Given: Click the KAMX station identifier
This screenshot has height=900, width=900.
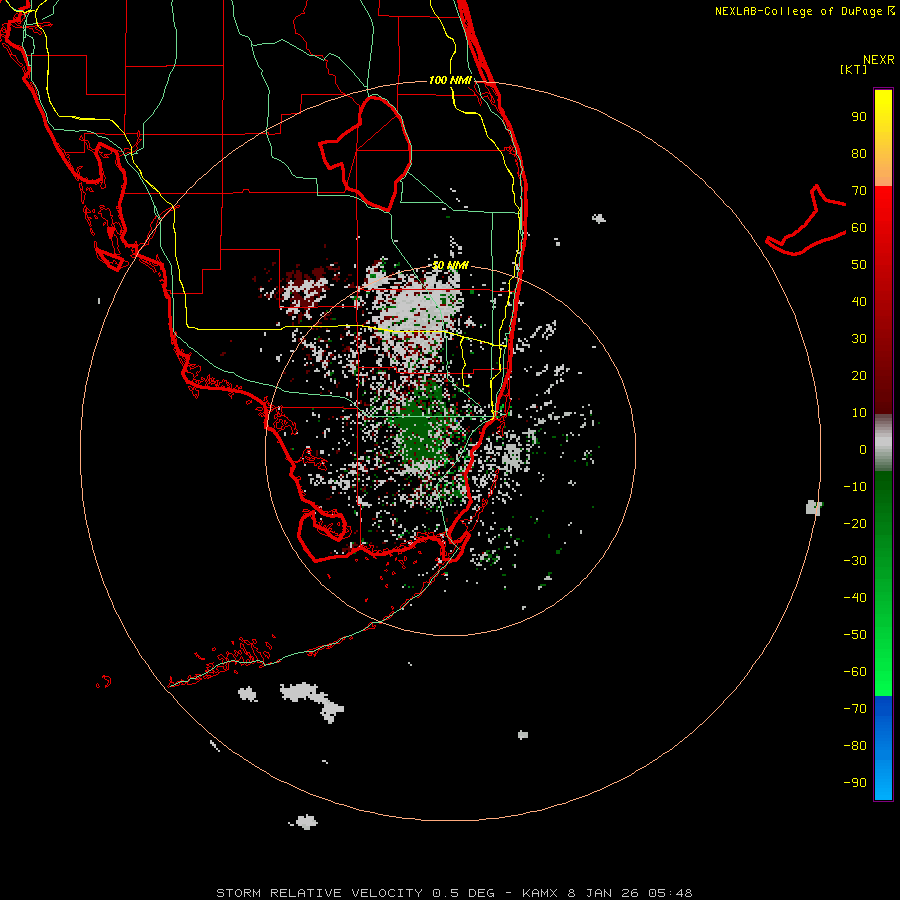Looking at the screenshot, I should click(541, 893).
